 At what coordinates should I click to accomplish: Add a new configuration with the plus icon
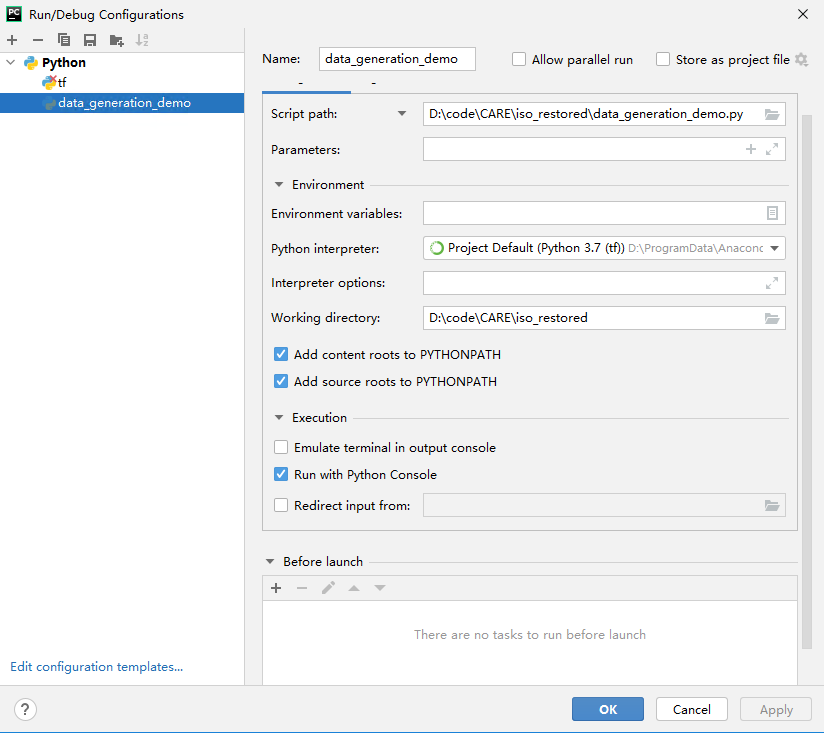(12, 40)
